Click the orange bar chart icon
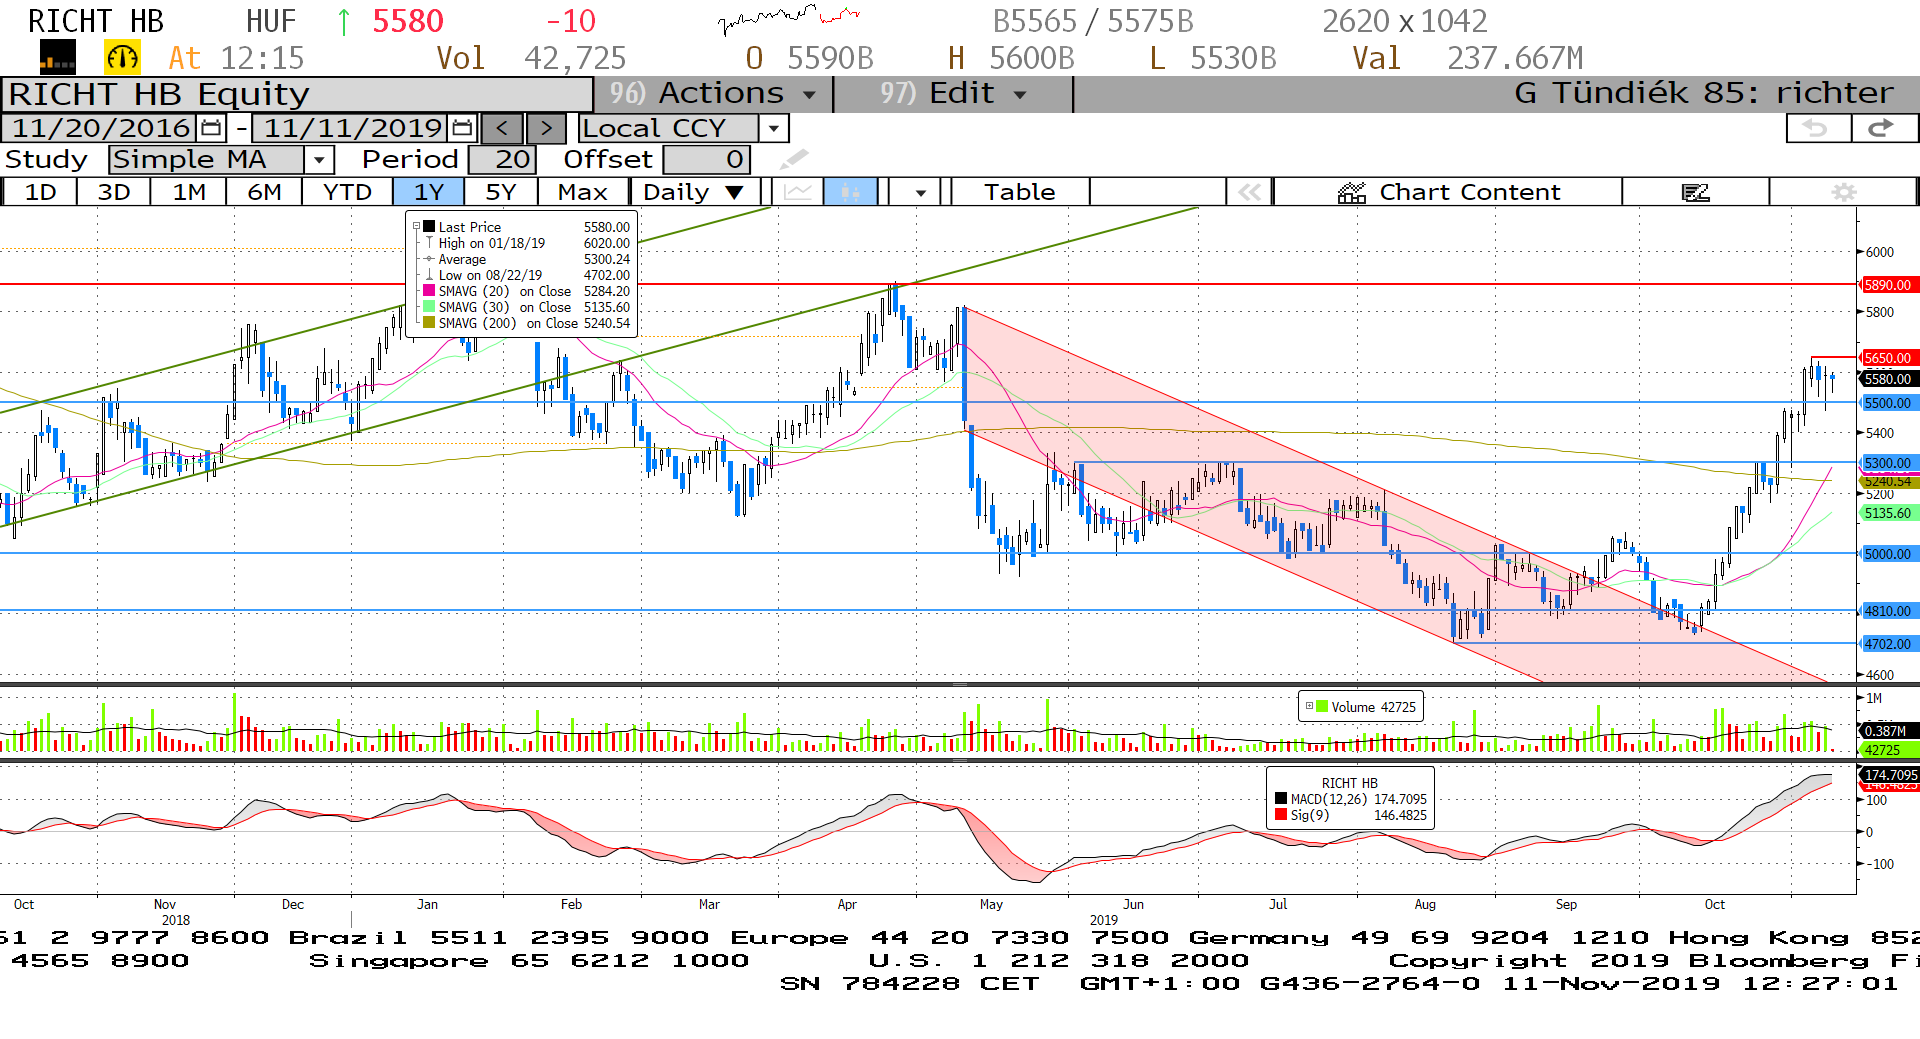The width and height of the screenshot is (1920, 1039). (57, 58)
